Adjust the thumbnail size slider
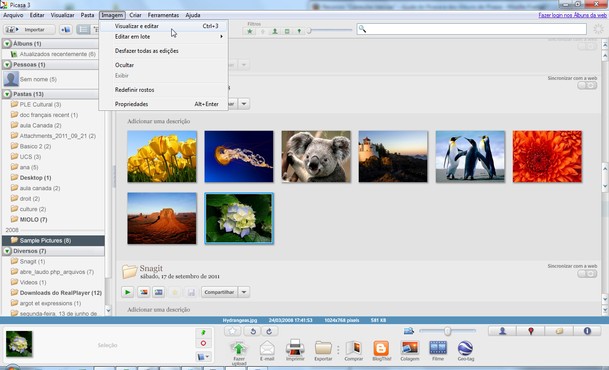609x370 pixels. 447,331
